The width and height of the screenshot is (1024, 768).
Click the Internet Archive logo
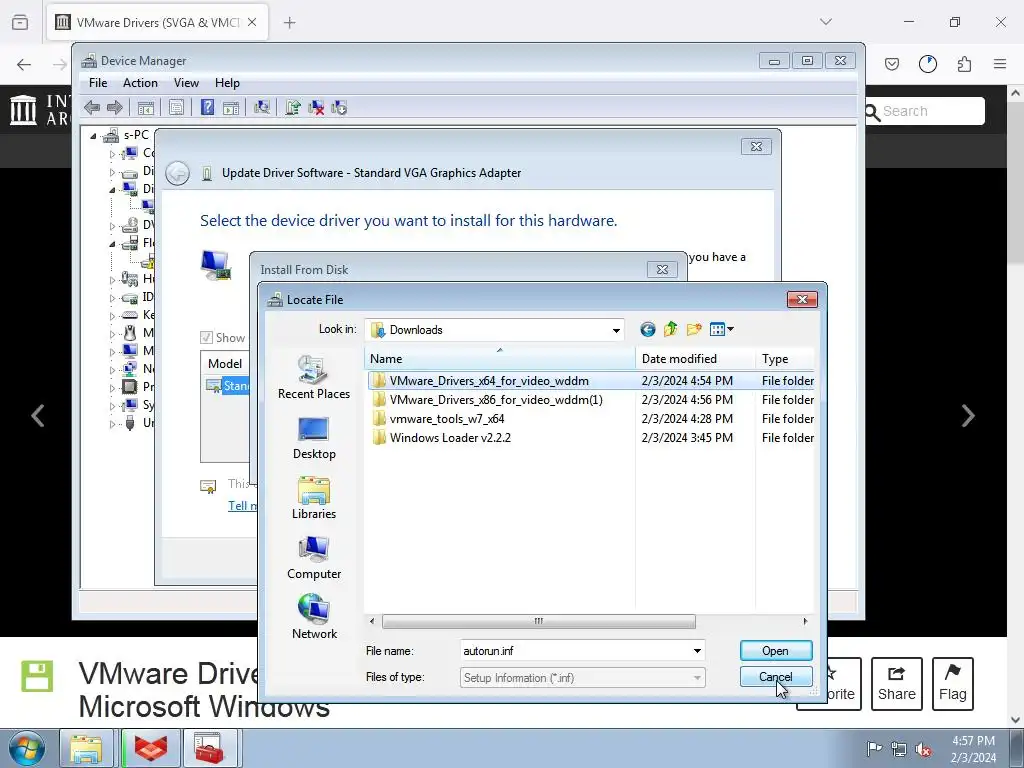[24, 110]
